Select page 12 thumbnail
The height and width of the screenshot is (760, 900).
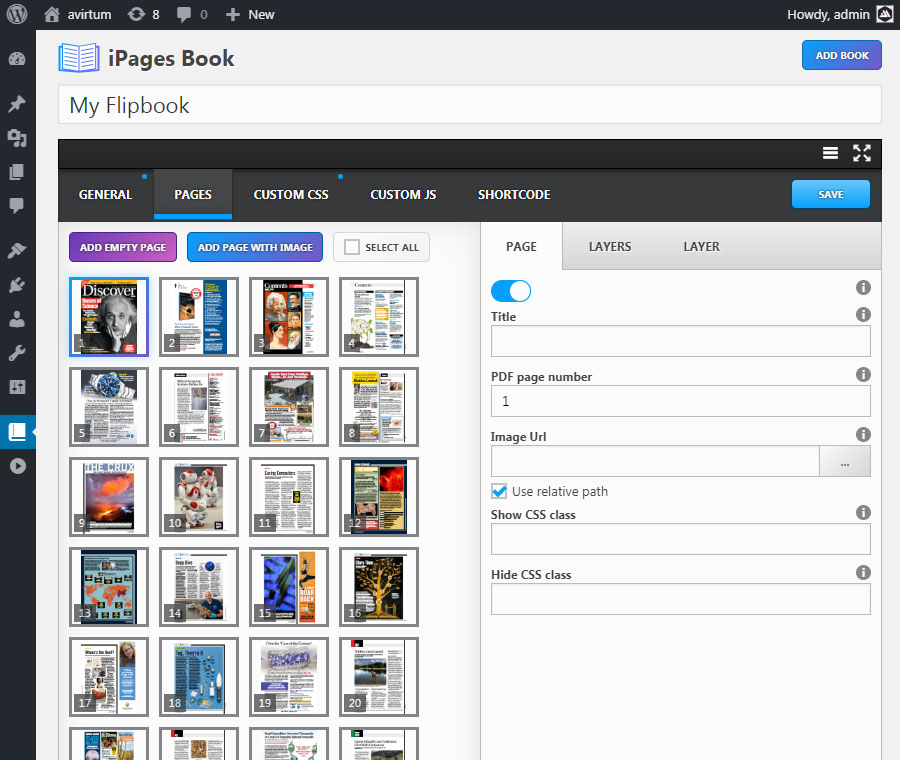click(x=379, y=497)
